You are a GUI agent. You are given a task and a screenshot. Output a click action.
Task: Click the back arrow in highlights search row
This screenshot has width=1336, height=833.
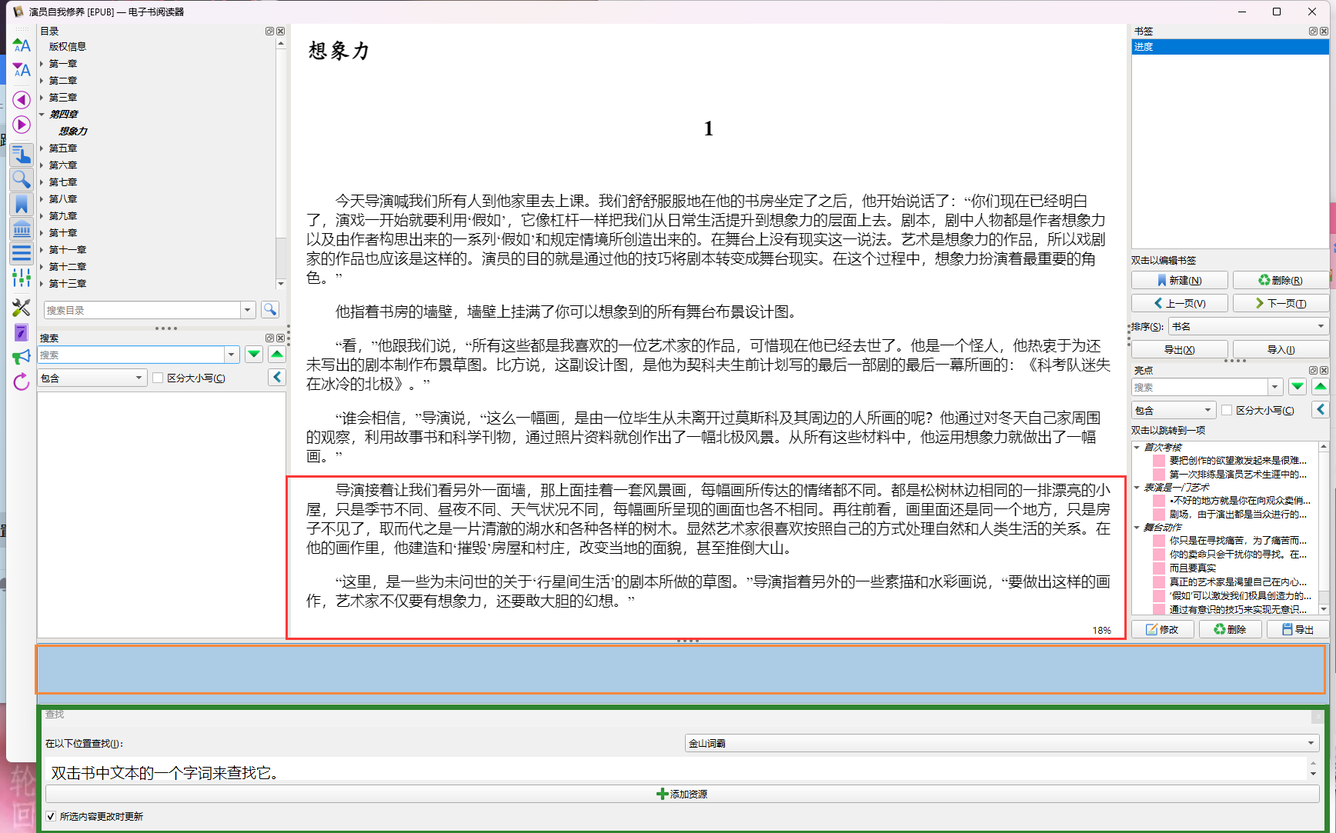(x=1320, y=410)
